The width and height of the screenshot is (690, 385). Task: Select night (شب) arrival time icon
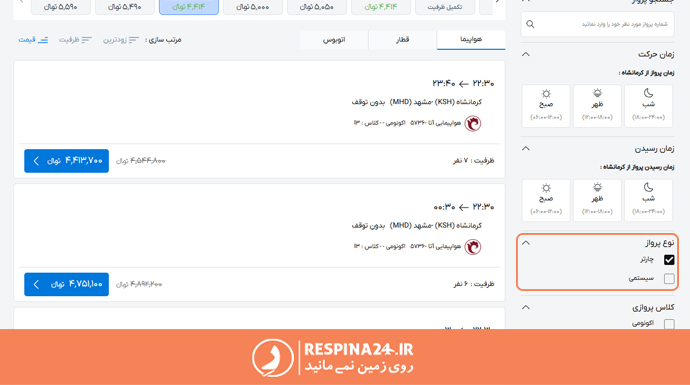(x=648, y=187)
